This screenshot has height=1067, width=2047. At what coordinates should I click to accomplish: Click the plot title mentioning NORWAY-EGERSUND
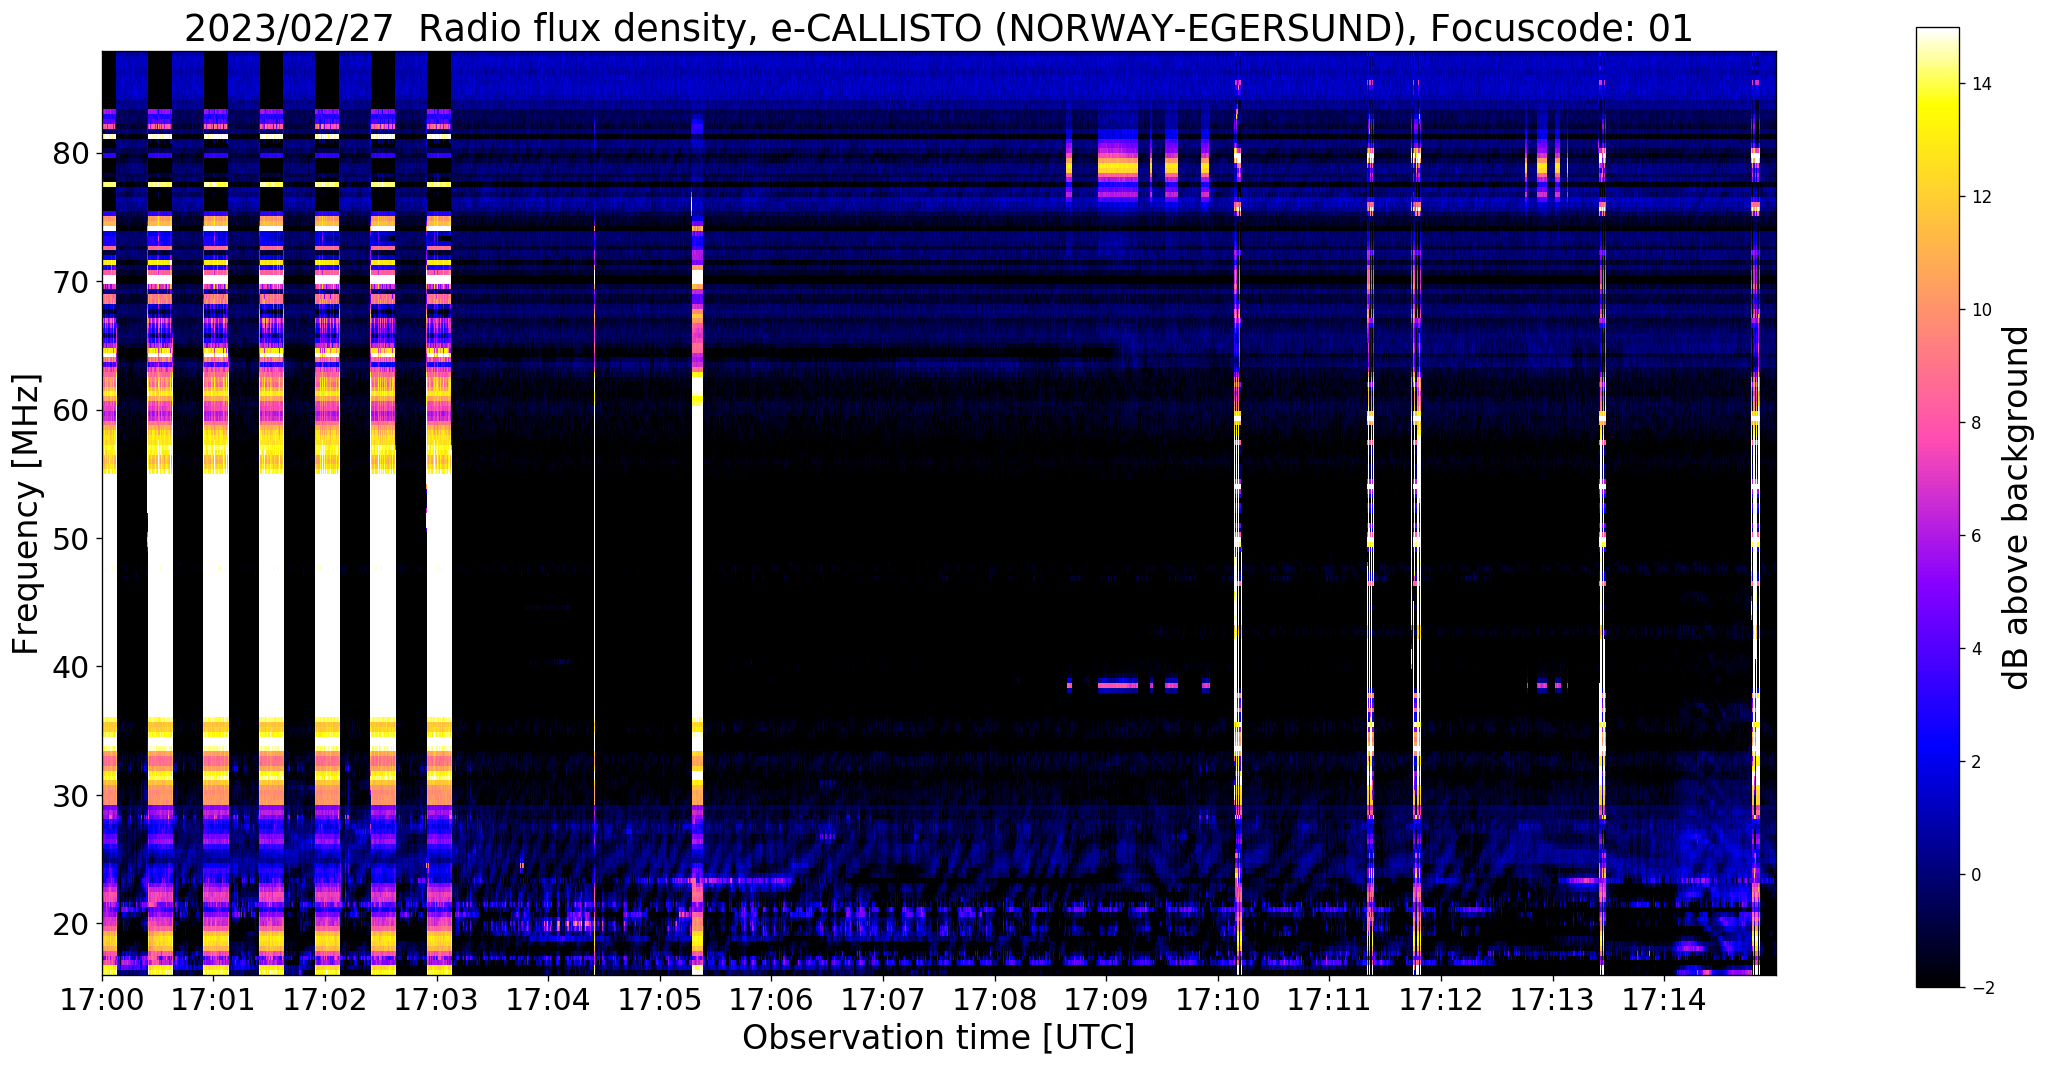pos(938,28)
